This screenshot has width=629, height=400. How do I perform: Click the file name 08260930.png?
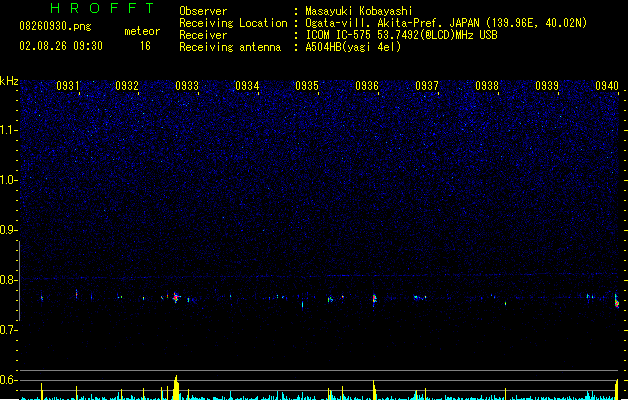click(55, 26)
